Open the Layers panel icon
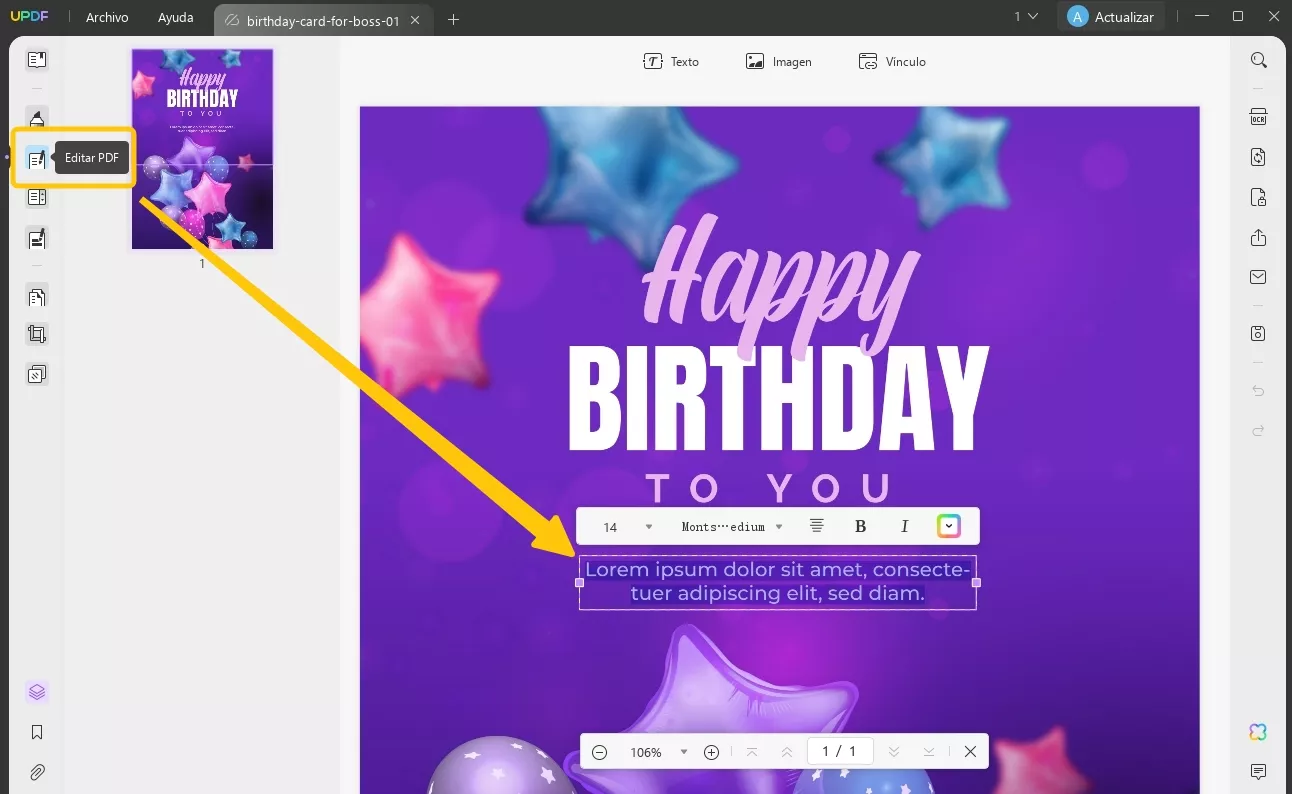The width and height of the screenshot is (1292, 794). [37, 692]
